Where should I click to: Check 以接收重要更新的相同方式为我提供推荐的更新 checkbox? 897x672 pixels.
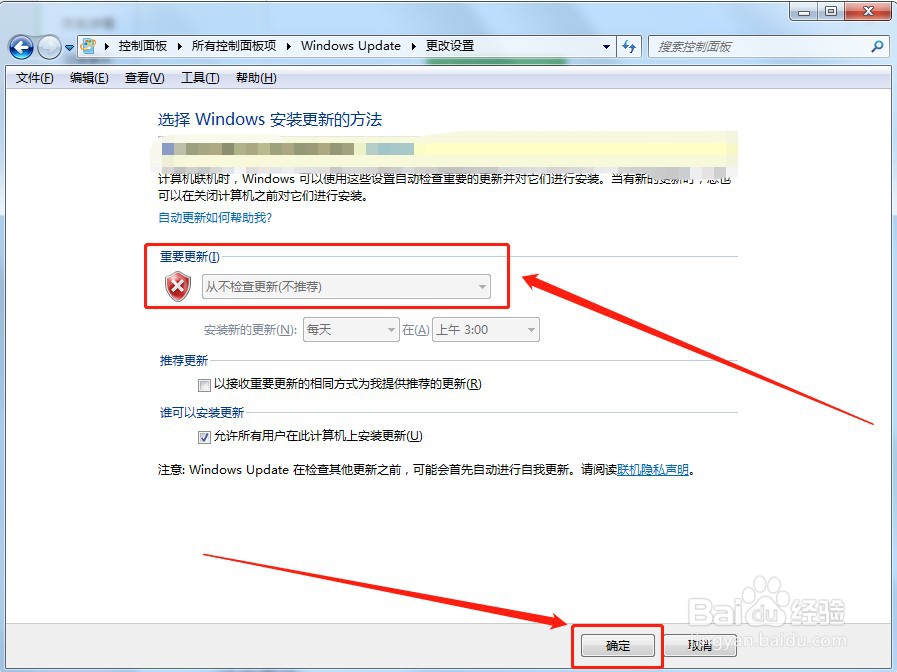204,385
